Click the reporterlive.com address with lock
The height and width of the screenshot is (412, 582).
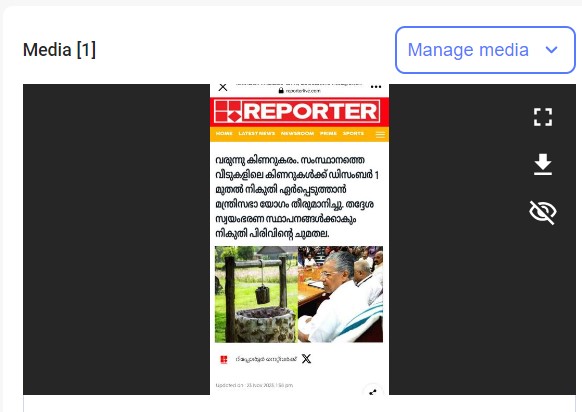[x=300, y=91]
